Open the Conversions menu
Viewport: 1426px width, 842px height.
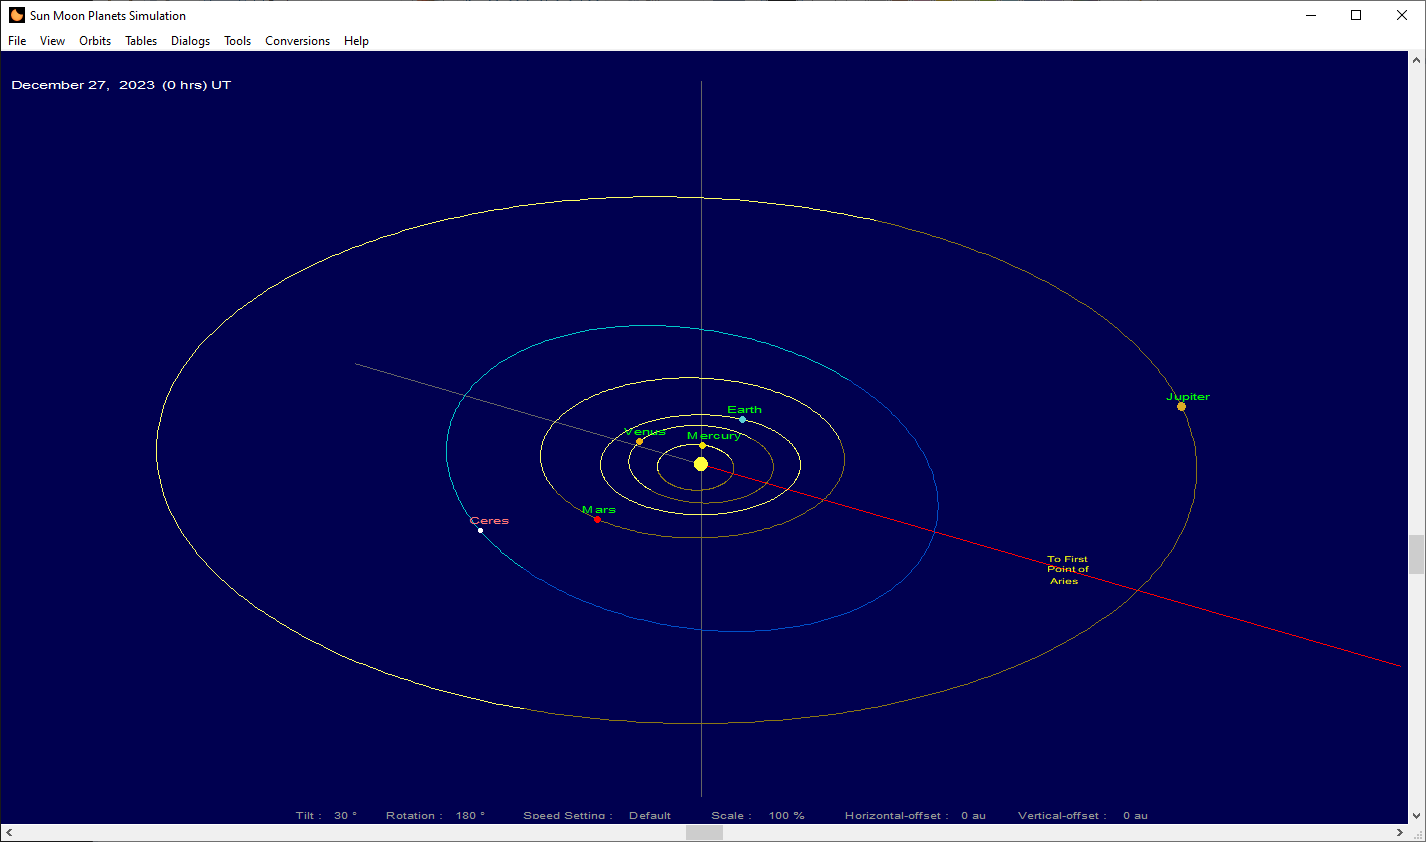[297, 41]
